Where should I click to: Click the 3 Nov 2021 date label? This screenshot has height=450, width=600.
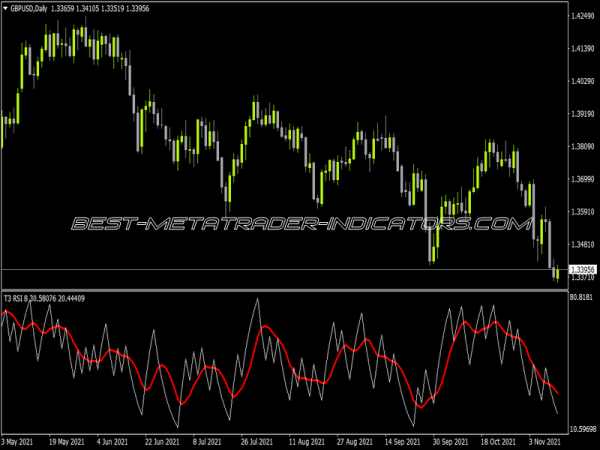[x=545, y=442]
